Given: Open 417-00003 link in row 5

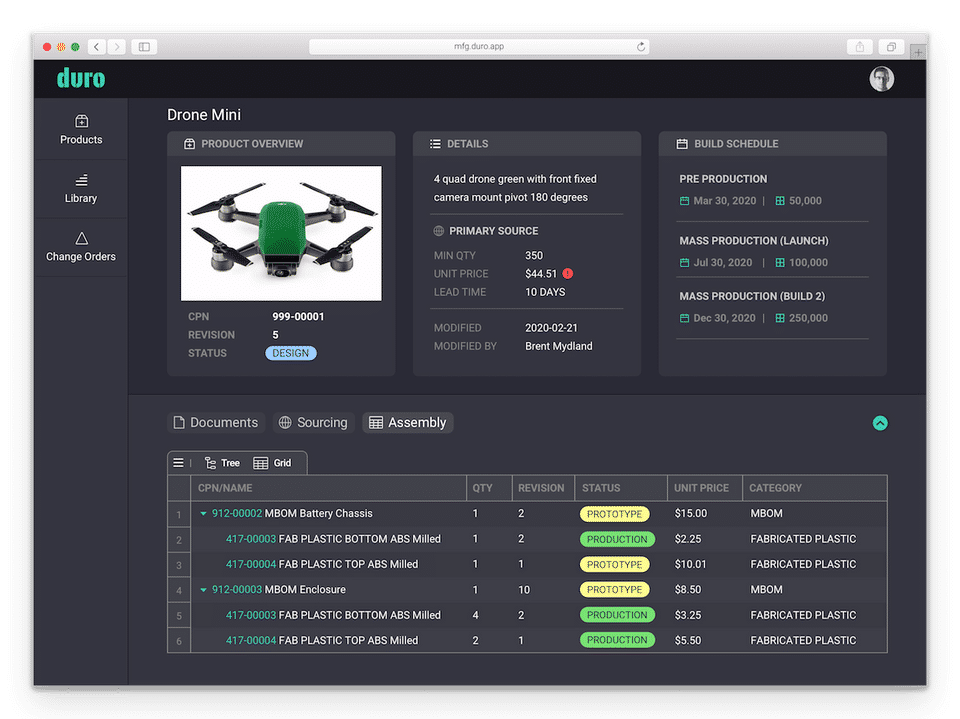Looking at the screenshot, I should (x=251, y=615).
